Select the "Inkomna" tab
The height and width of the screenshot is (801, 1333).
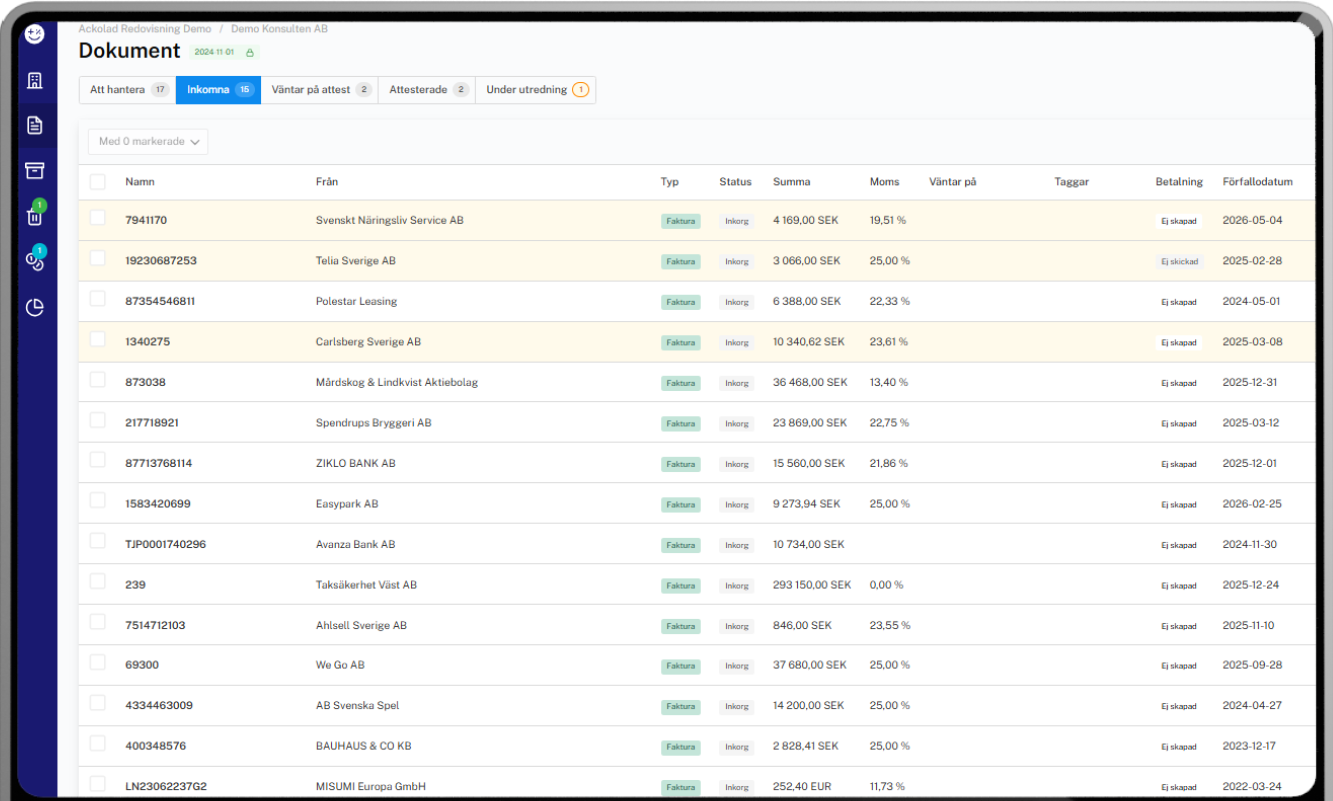pyautogui.click(x=219, y=90)
